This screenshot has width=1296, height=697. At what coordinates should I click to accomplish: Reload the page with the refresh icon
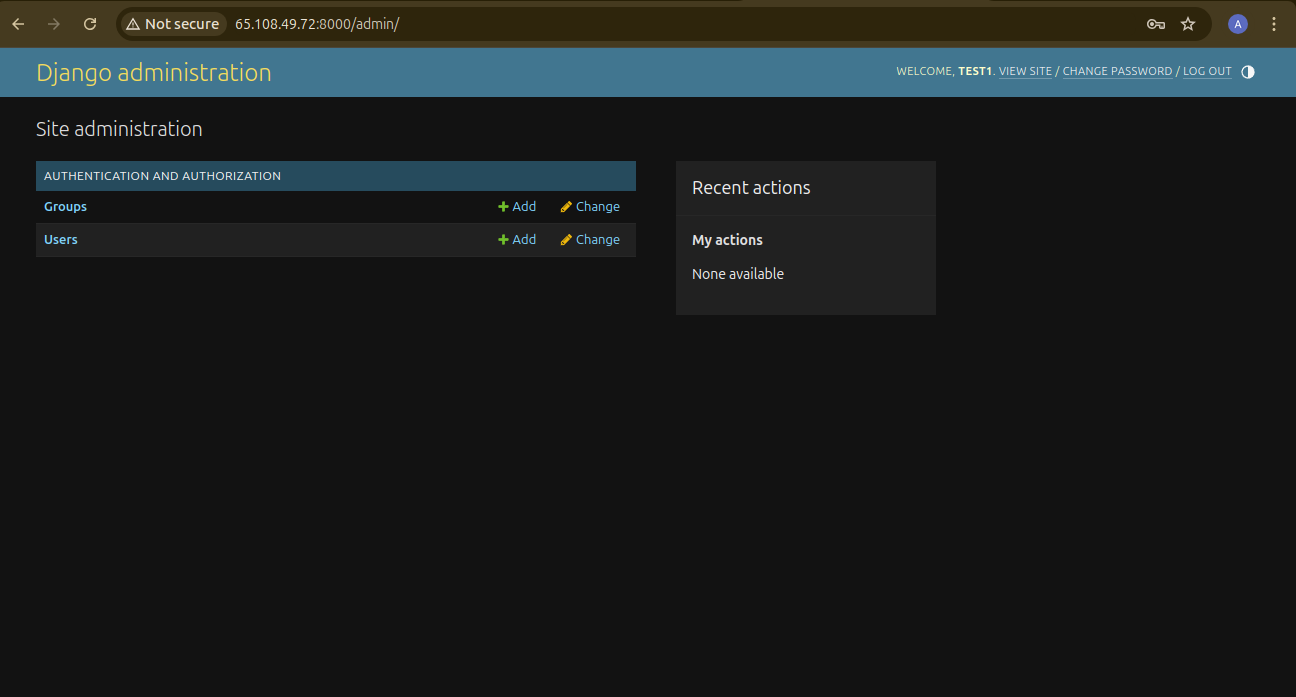(90, 24)
